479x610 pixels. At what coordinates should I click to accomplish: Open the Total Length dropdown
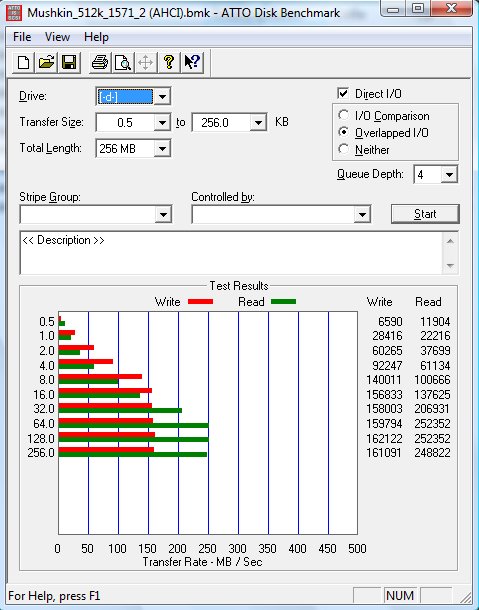pos(162,149)
